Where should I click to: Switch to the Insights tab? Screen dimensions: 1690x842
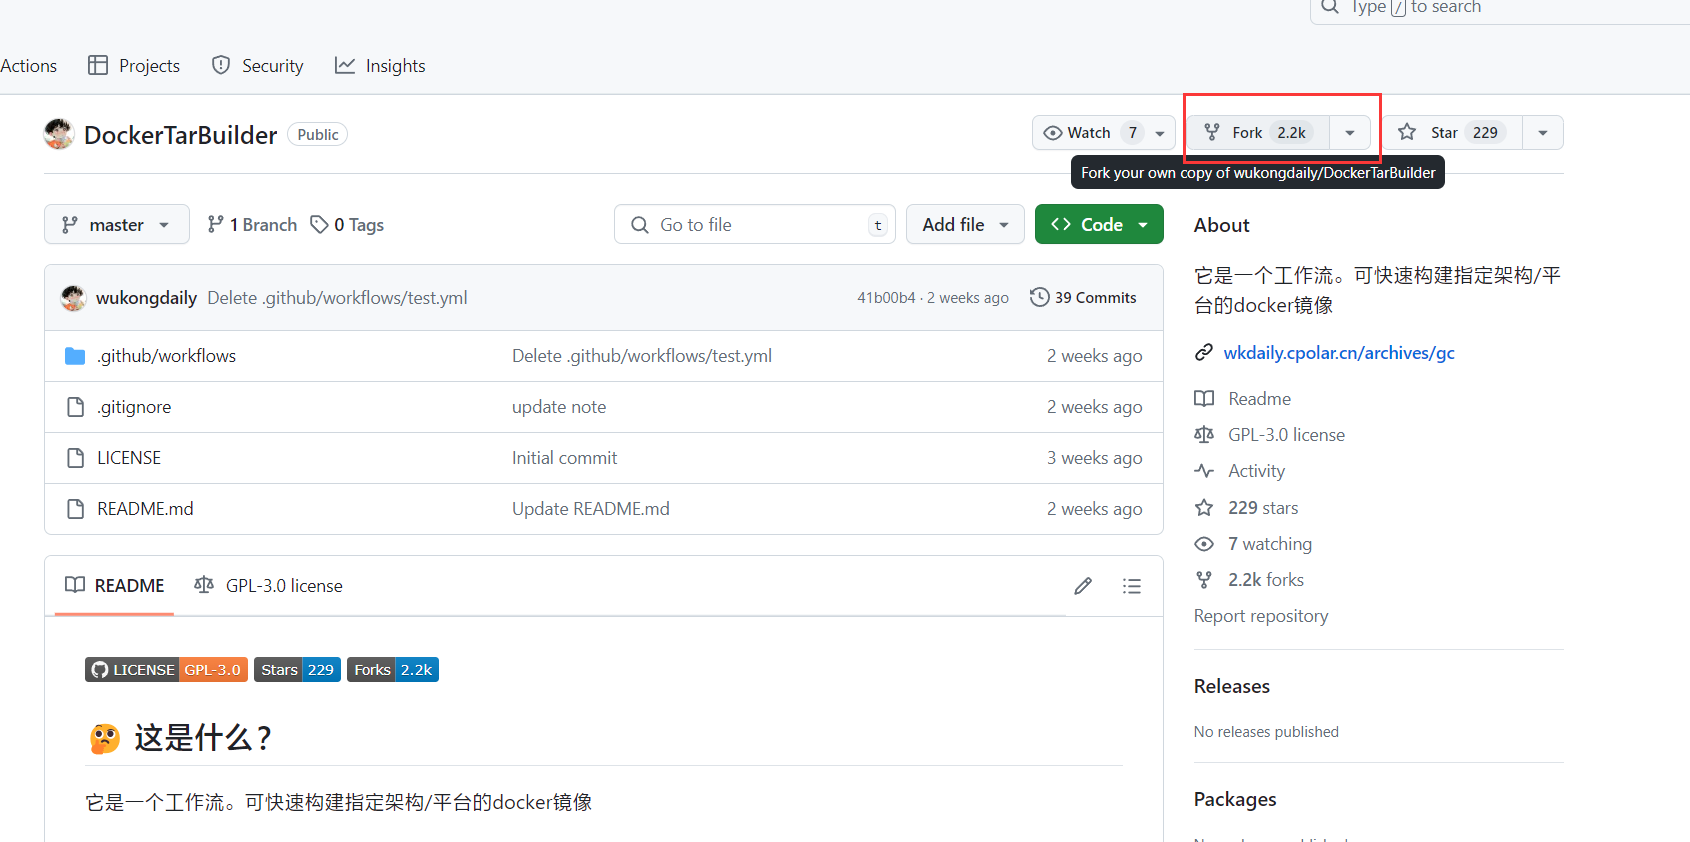[x=381, y=66]
